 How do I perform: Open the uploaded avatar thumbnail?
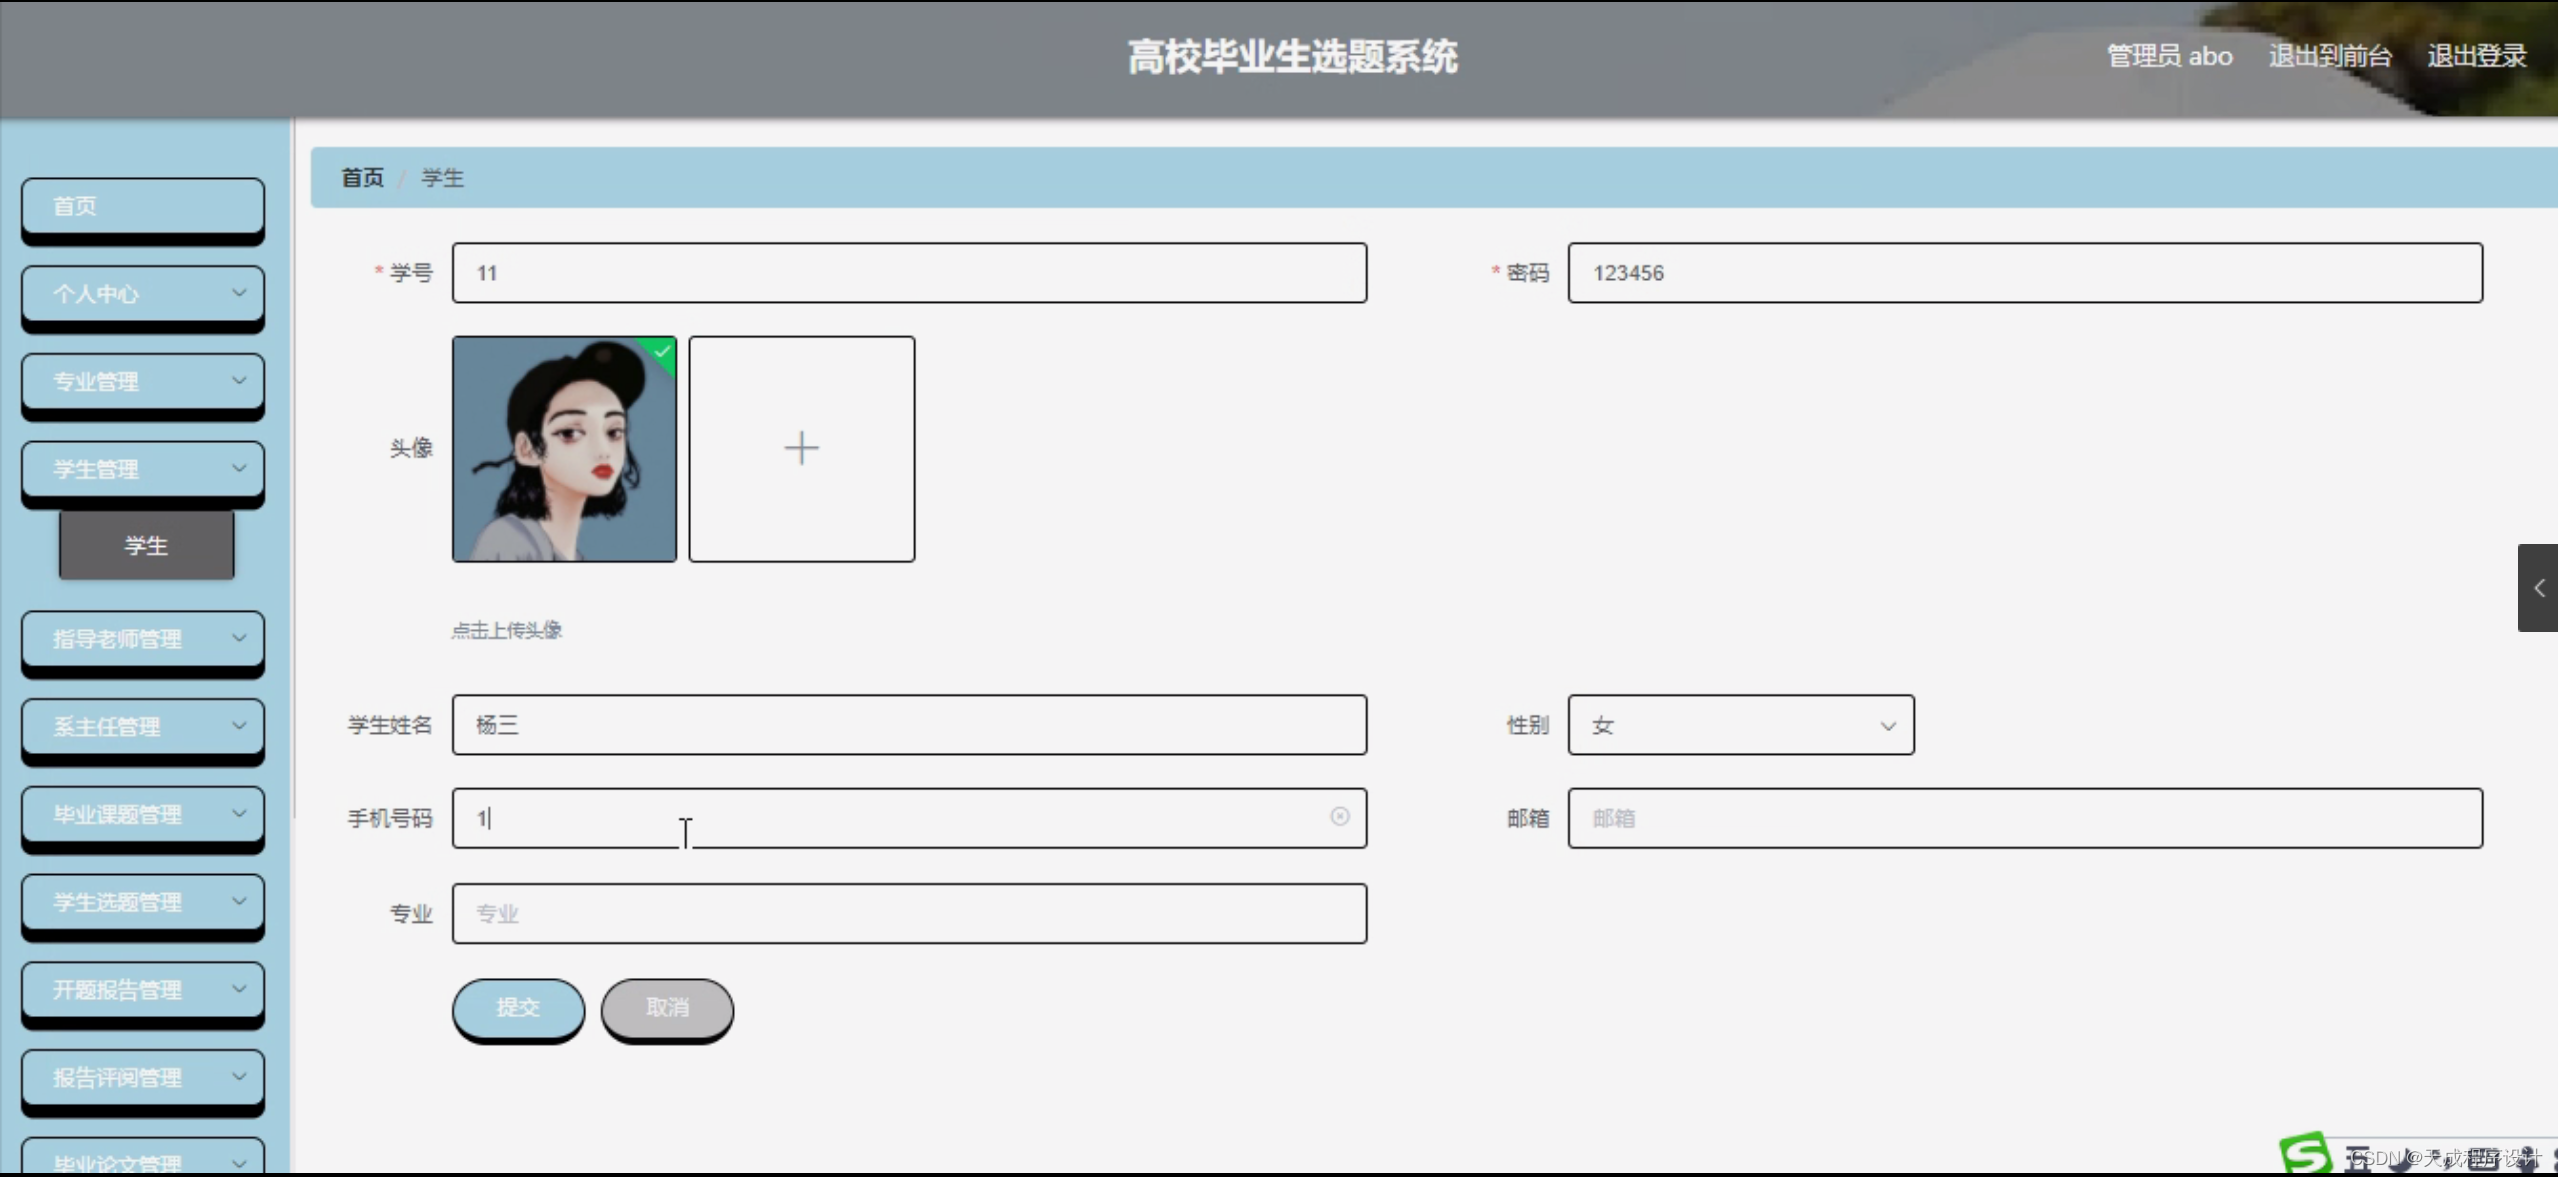pyautogui.click(x=564, y=448)
